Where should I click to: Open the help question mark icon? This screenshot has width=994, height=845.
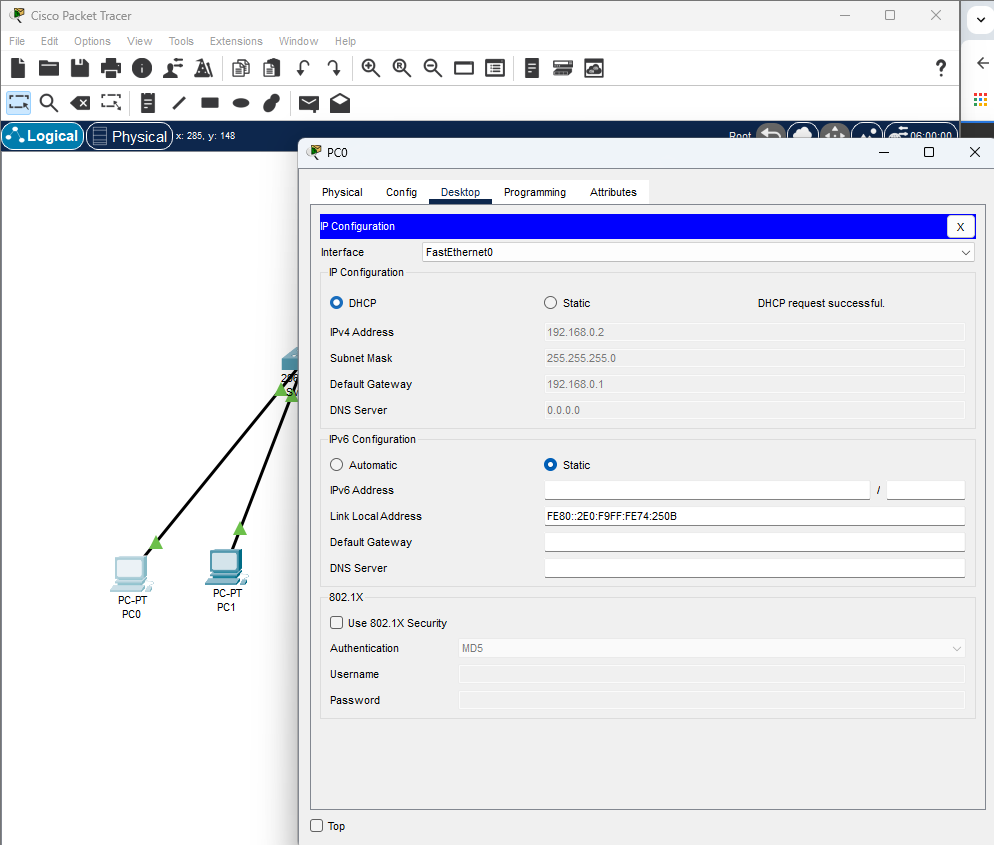coord(941,68)
